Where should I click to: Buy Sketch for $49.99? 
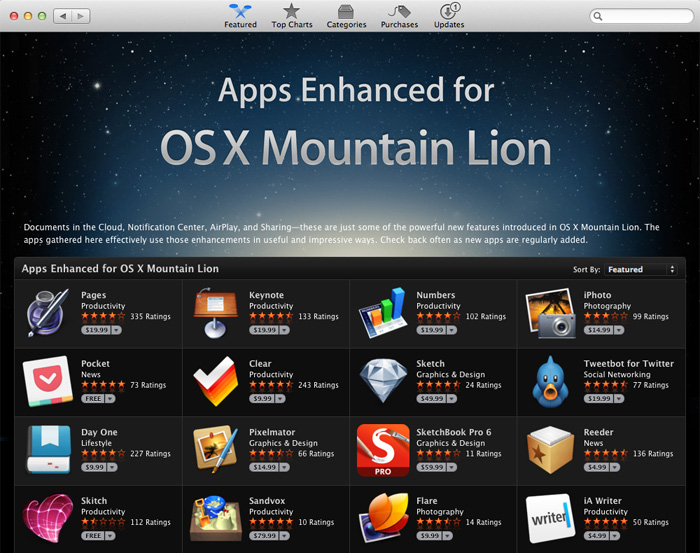coord(432,399)
